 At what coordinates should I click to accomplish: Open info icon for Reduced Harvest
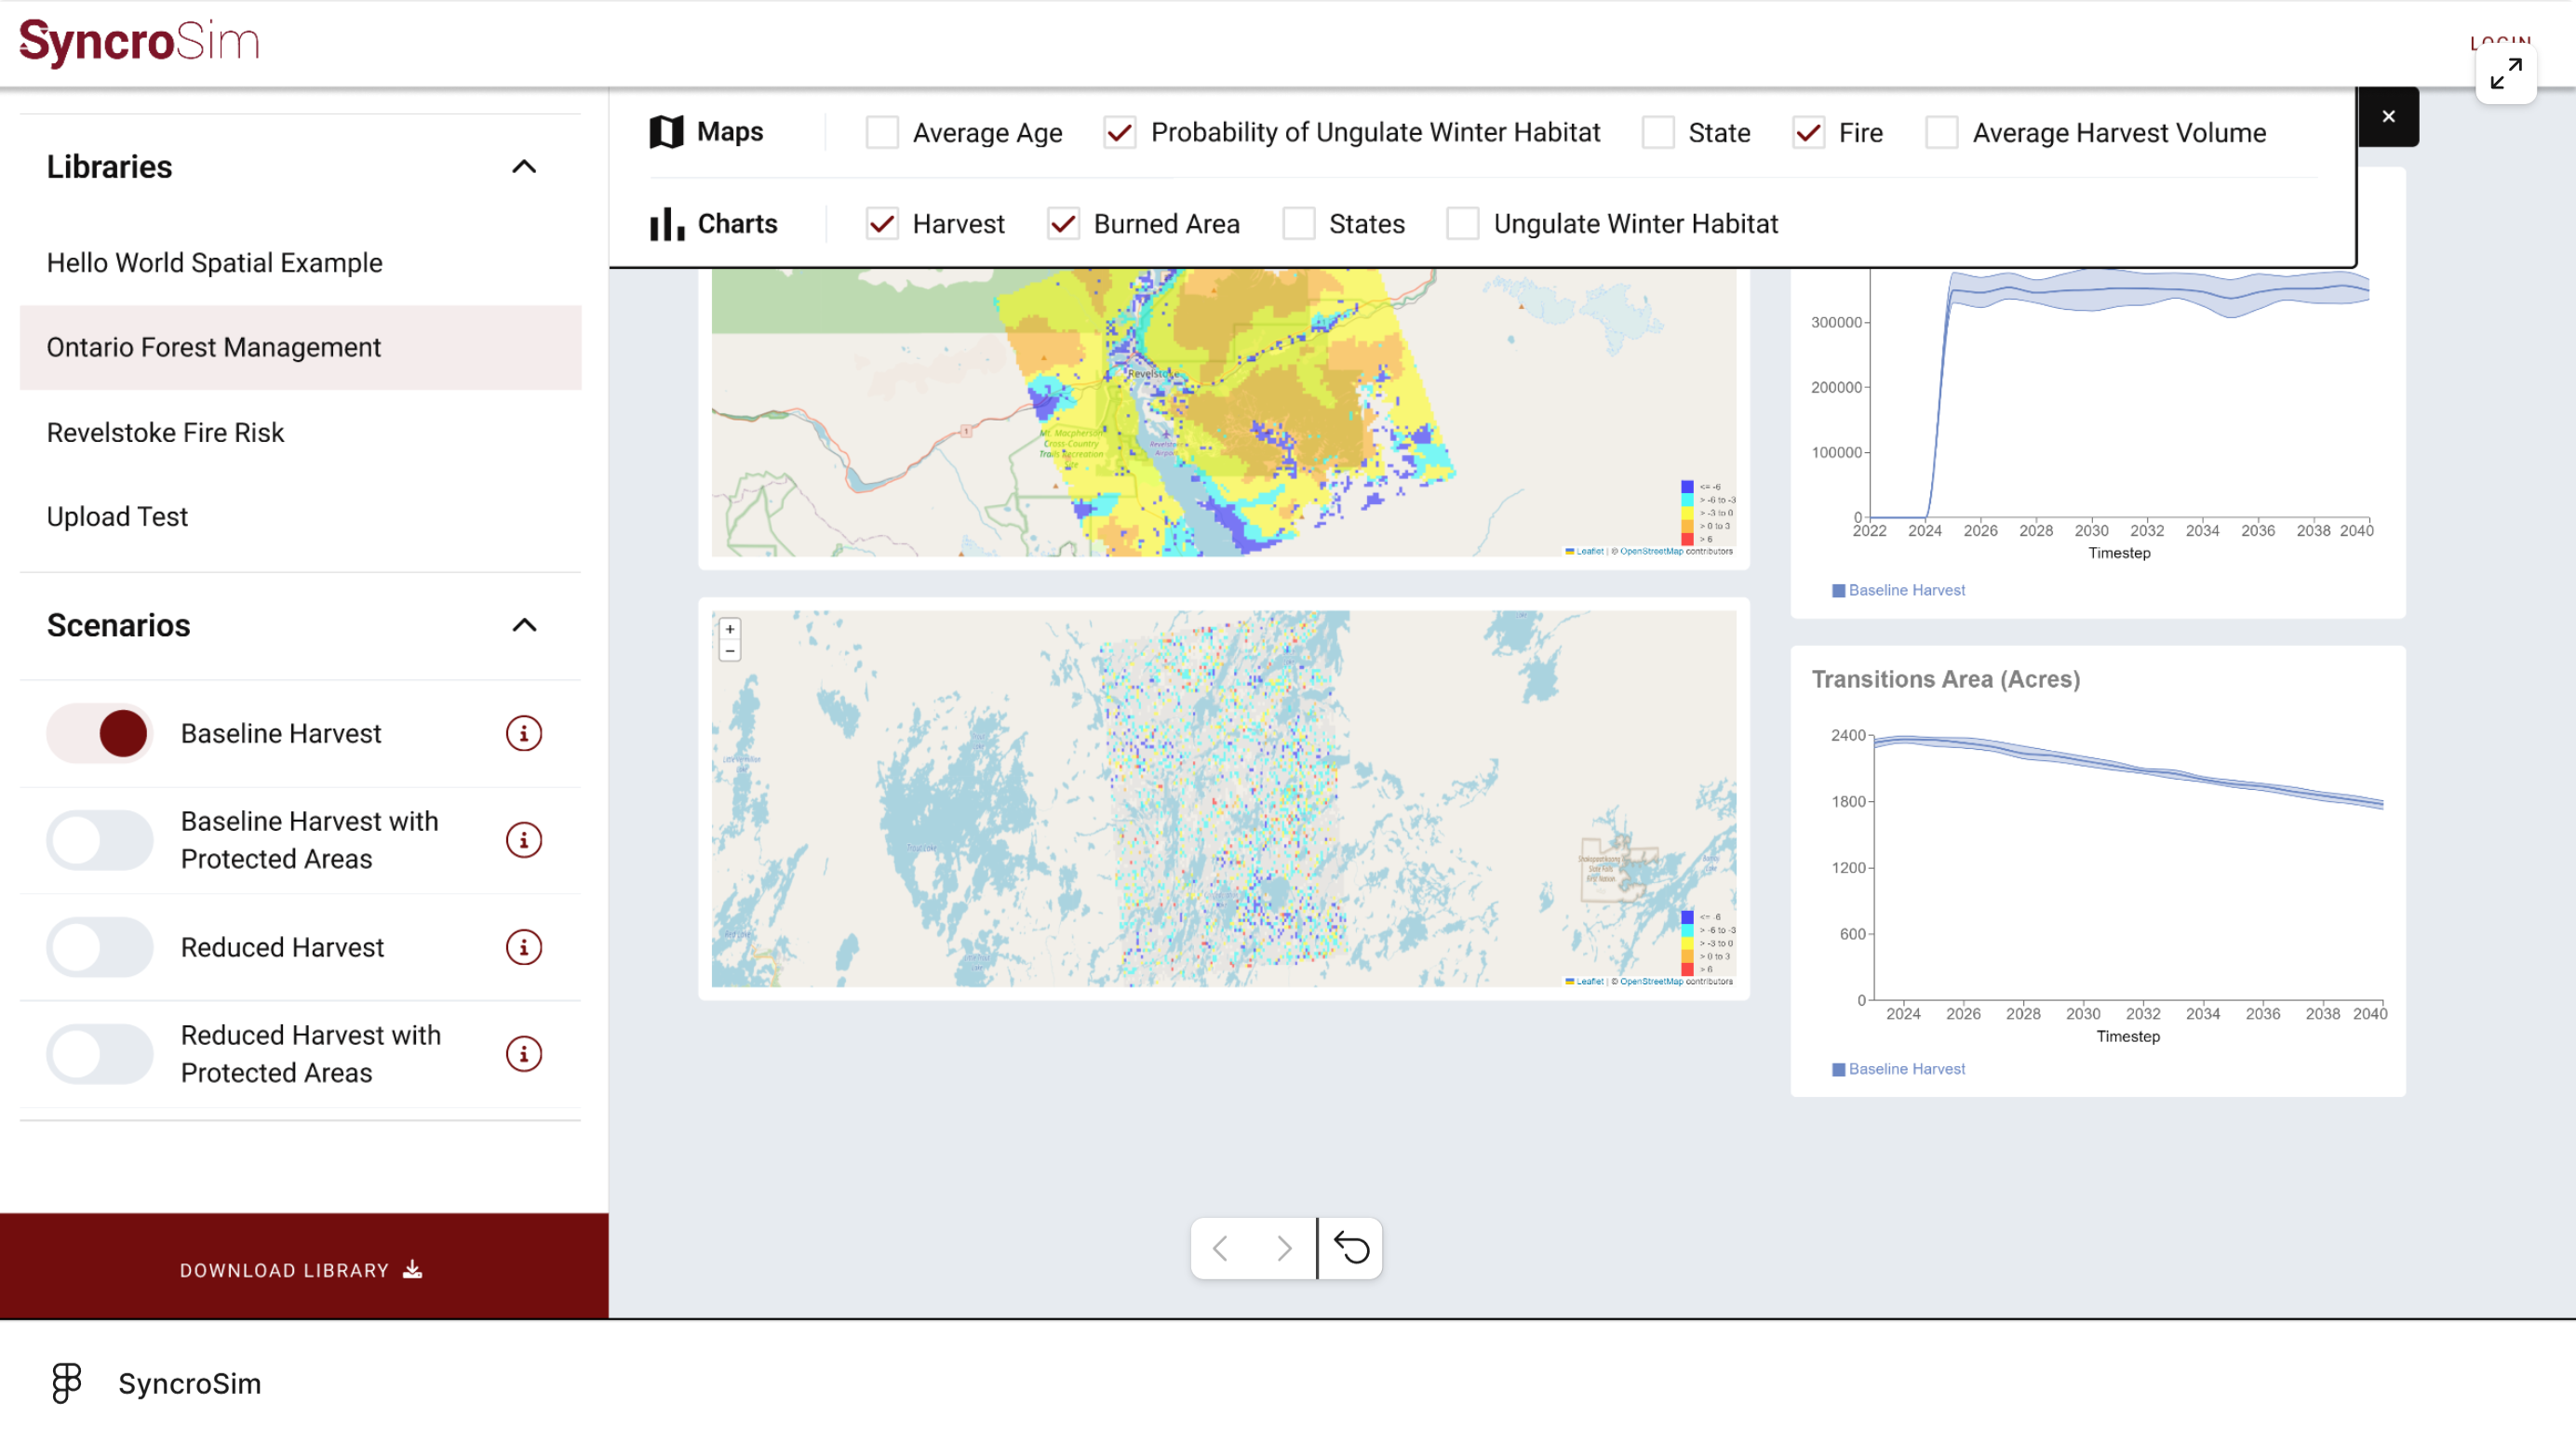[x=523, y=946]
